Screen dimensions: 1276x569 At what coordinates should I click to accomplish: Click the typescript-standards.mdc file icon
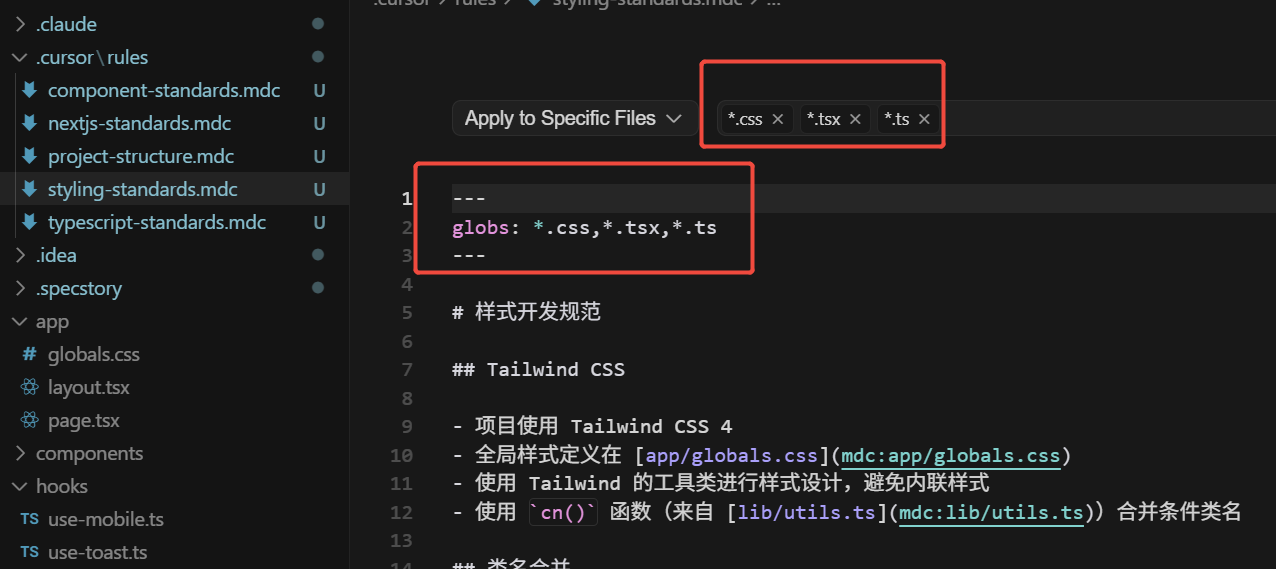pos(29,222)
